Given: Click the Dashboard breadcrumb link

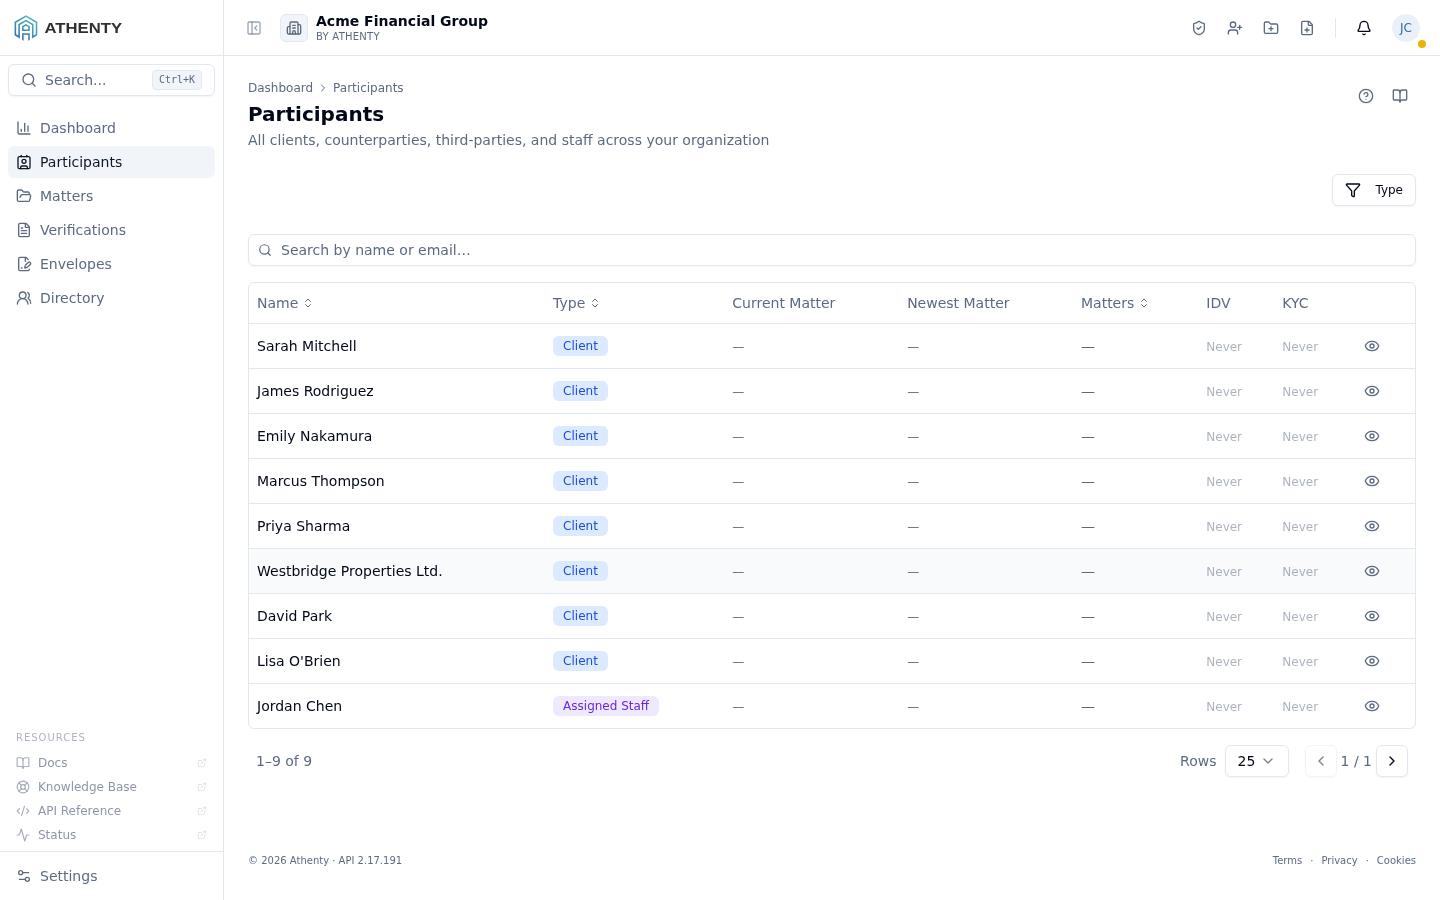Looking at the screenshot, I should (x=280, y=88).
